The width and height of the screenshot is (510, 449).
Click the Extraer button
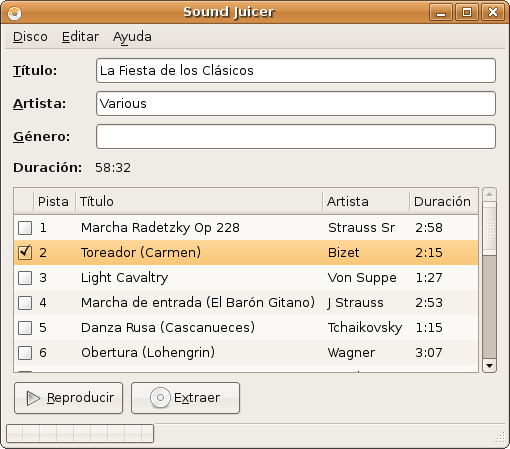[185, 398]
